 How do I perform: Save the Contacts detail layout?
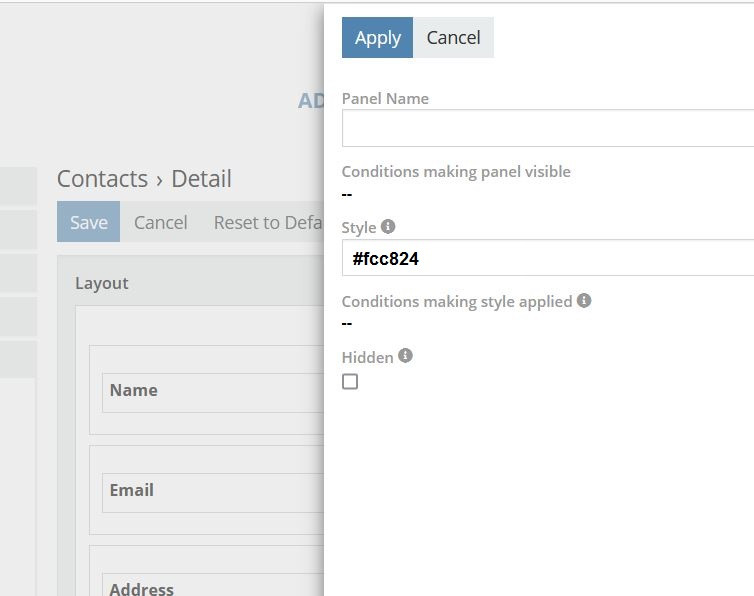tap(88, 222)
